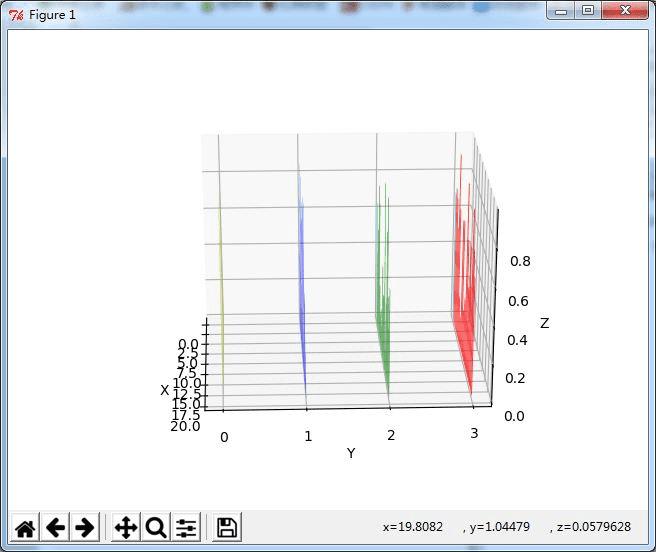Maximize the Figure 1 window

coord(588,10)
